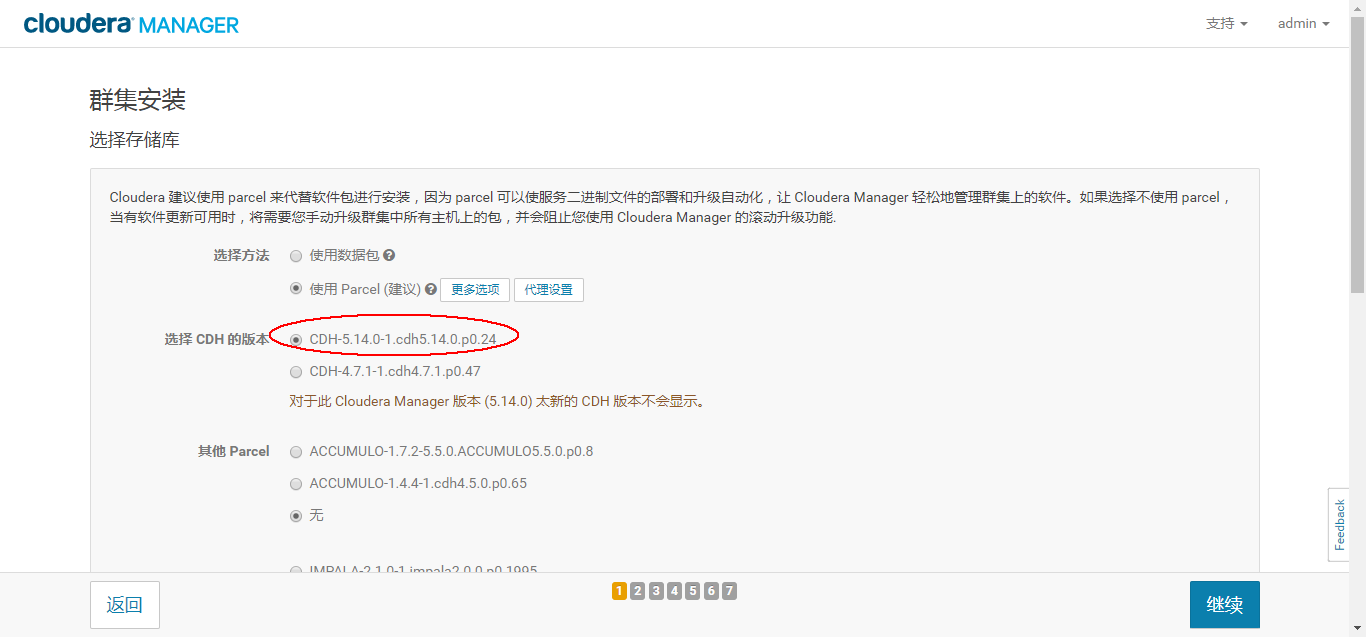Select ACCUMULO-1.4.4-1.cdh4.5.0.p0.65 parcel
The image size is (1366, 637).
(296, 484)
